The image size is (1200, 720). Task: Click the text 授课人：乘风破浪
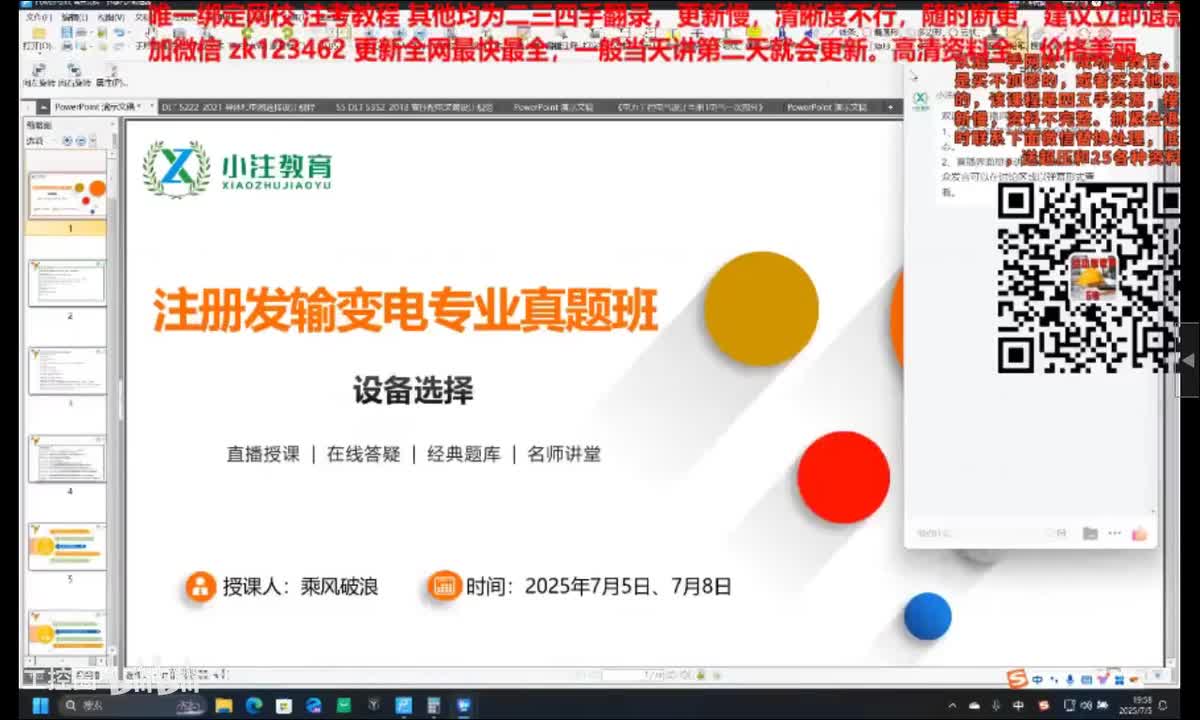click(x=301, y=586)
